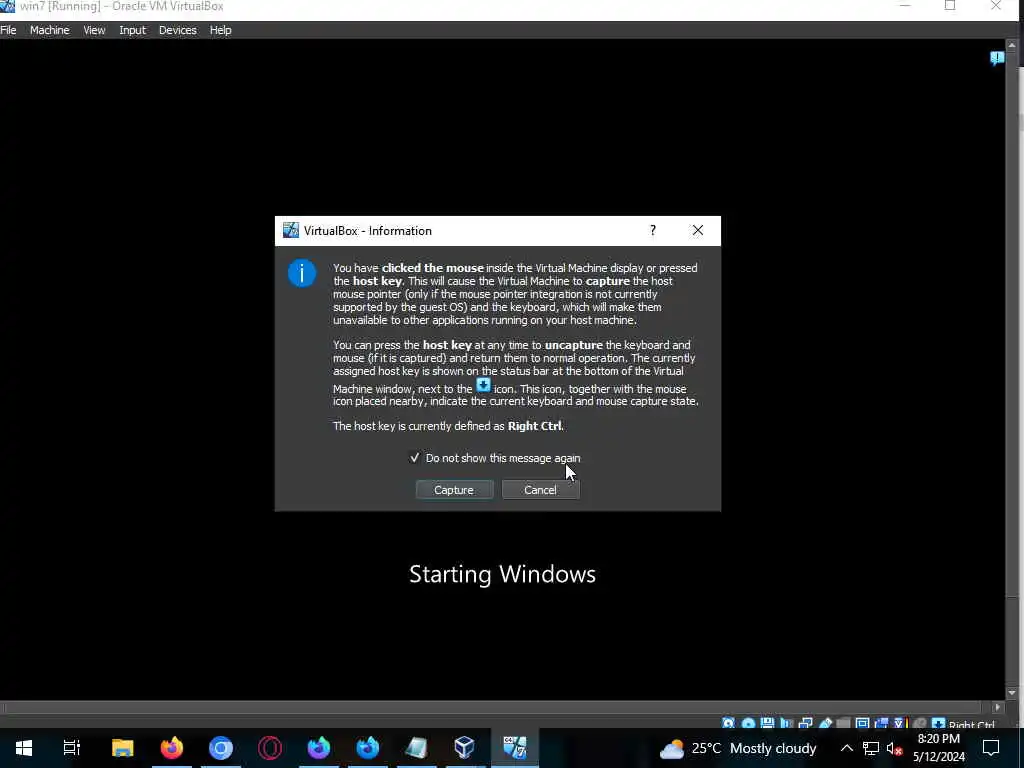The width and height of the screenshot is (1024, 768).
Task: Uncheck 'Do not show this message again'
Action: (415, 458)
